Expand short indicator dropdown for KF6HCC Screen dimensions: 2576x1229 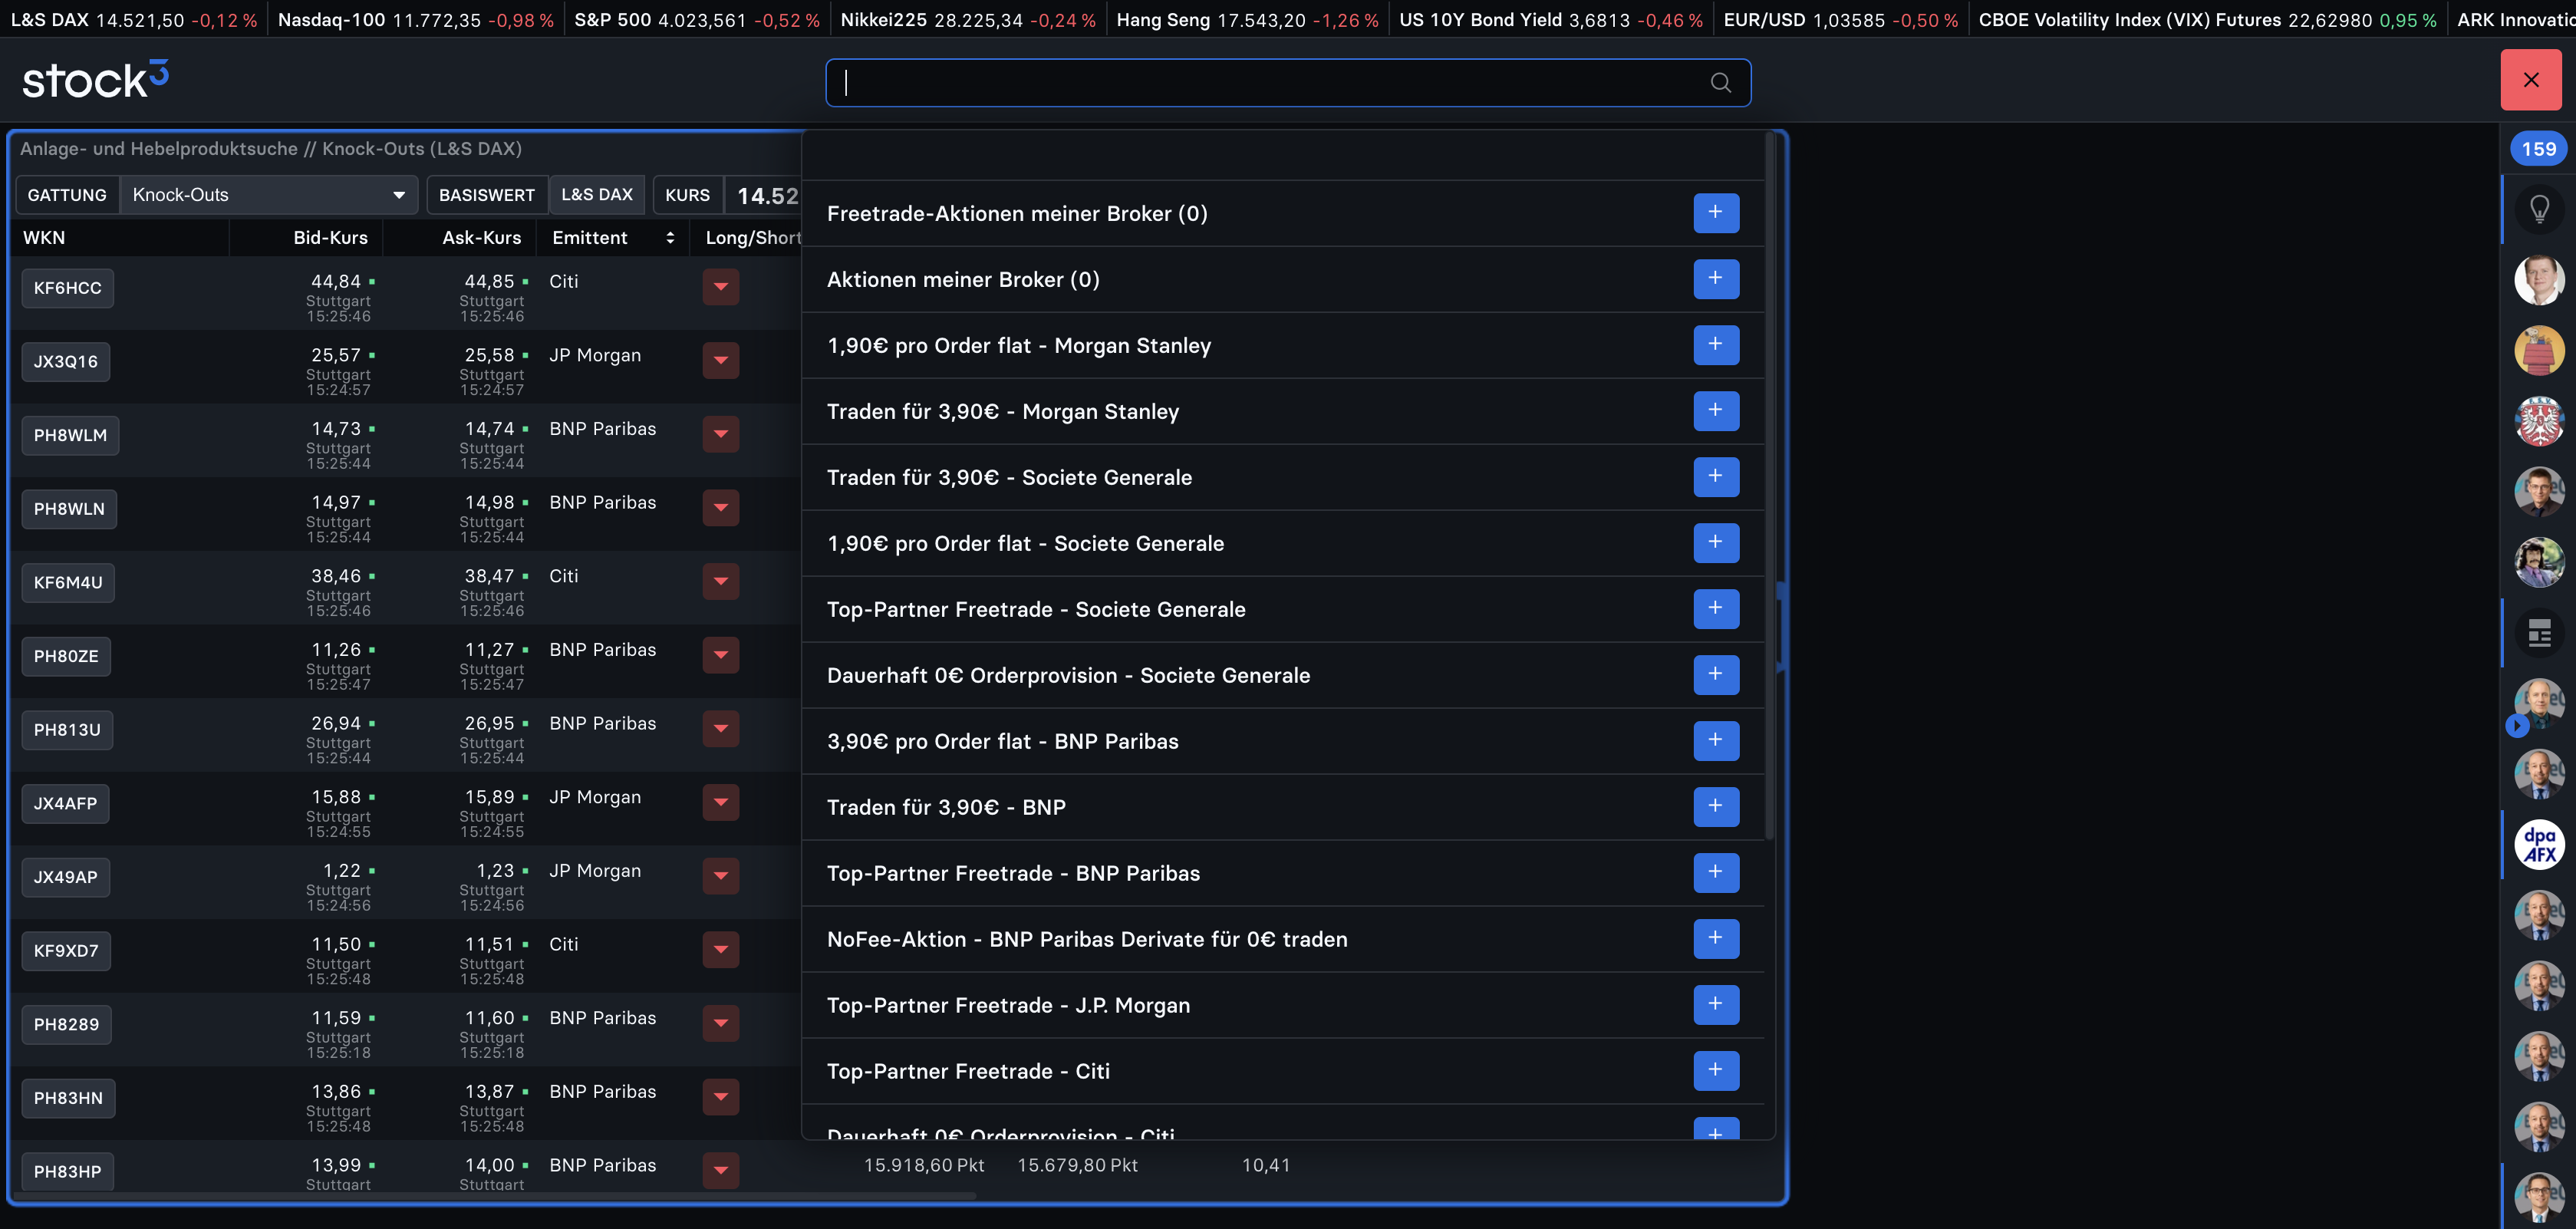(x=720, y=287)
